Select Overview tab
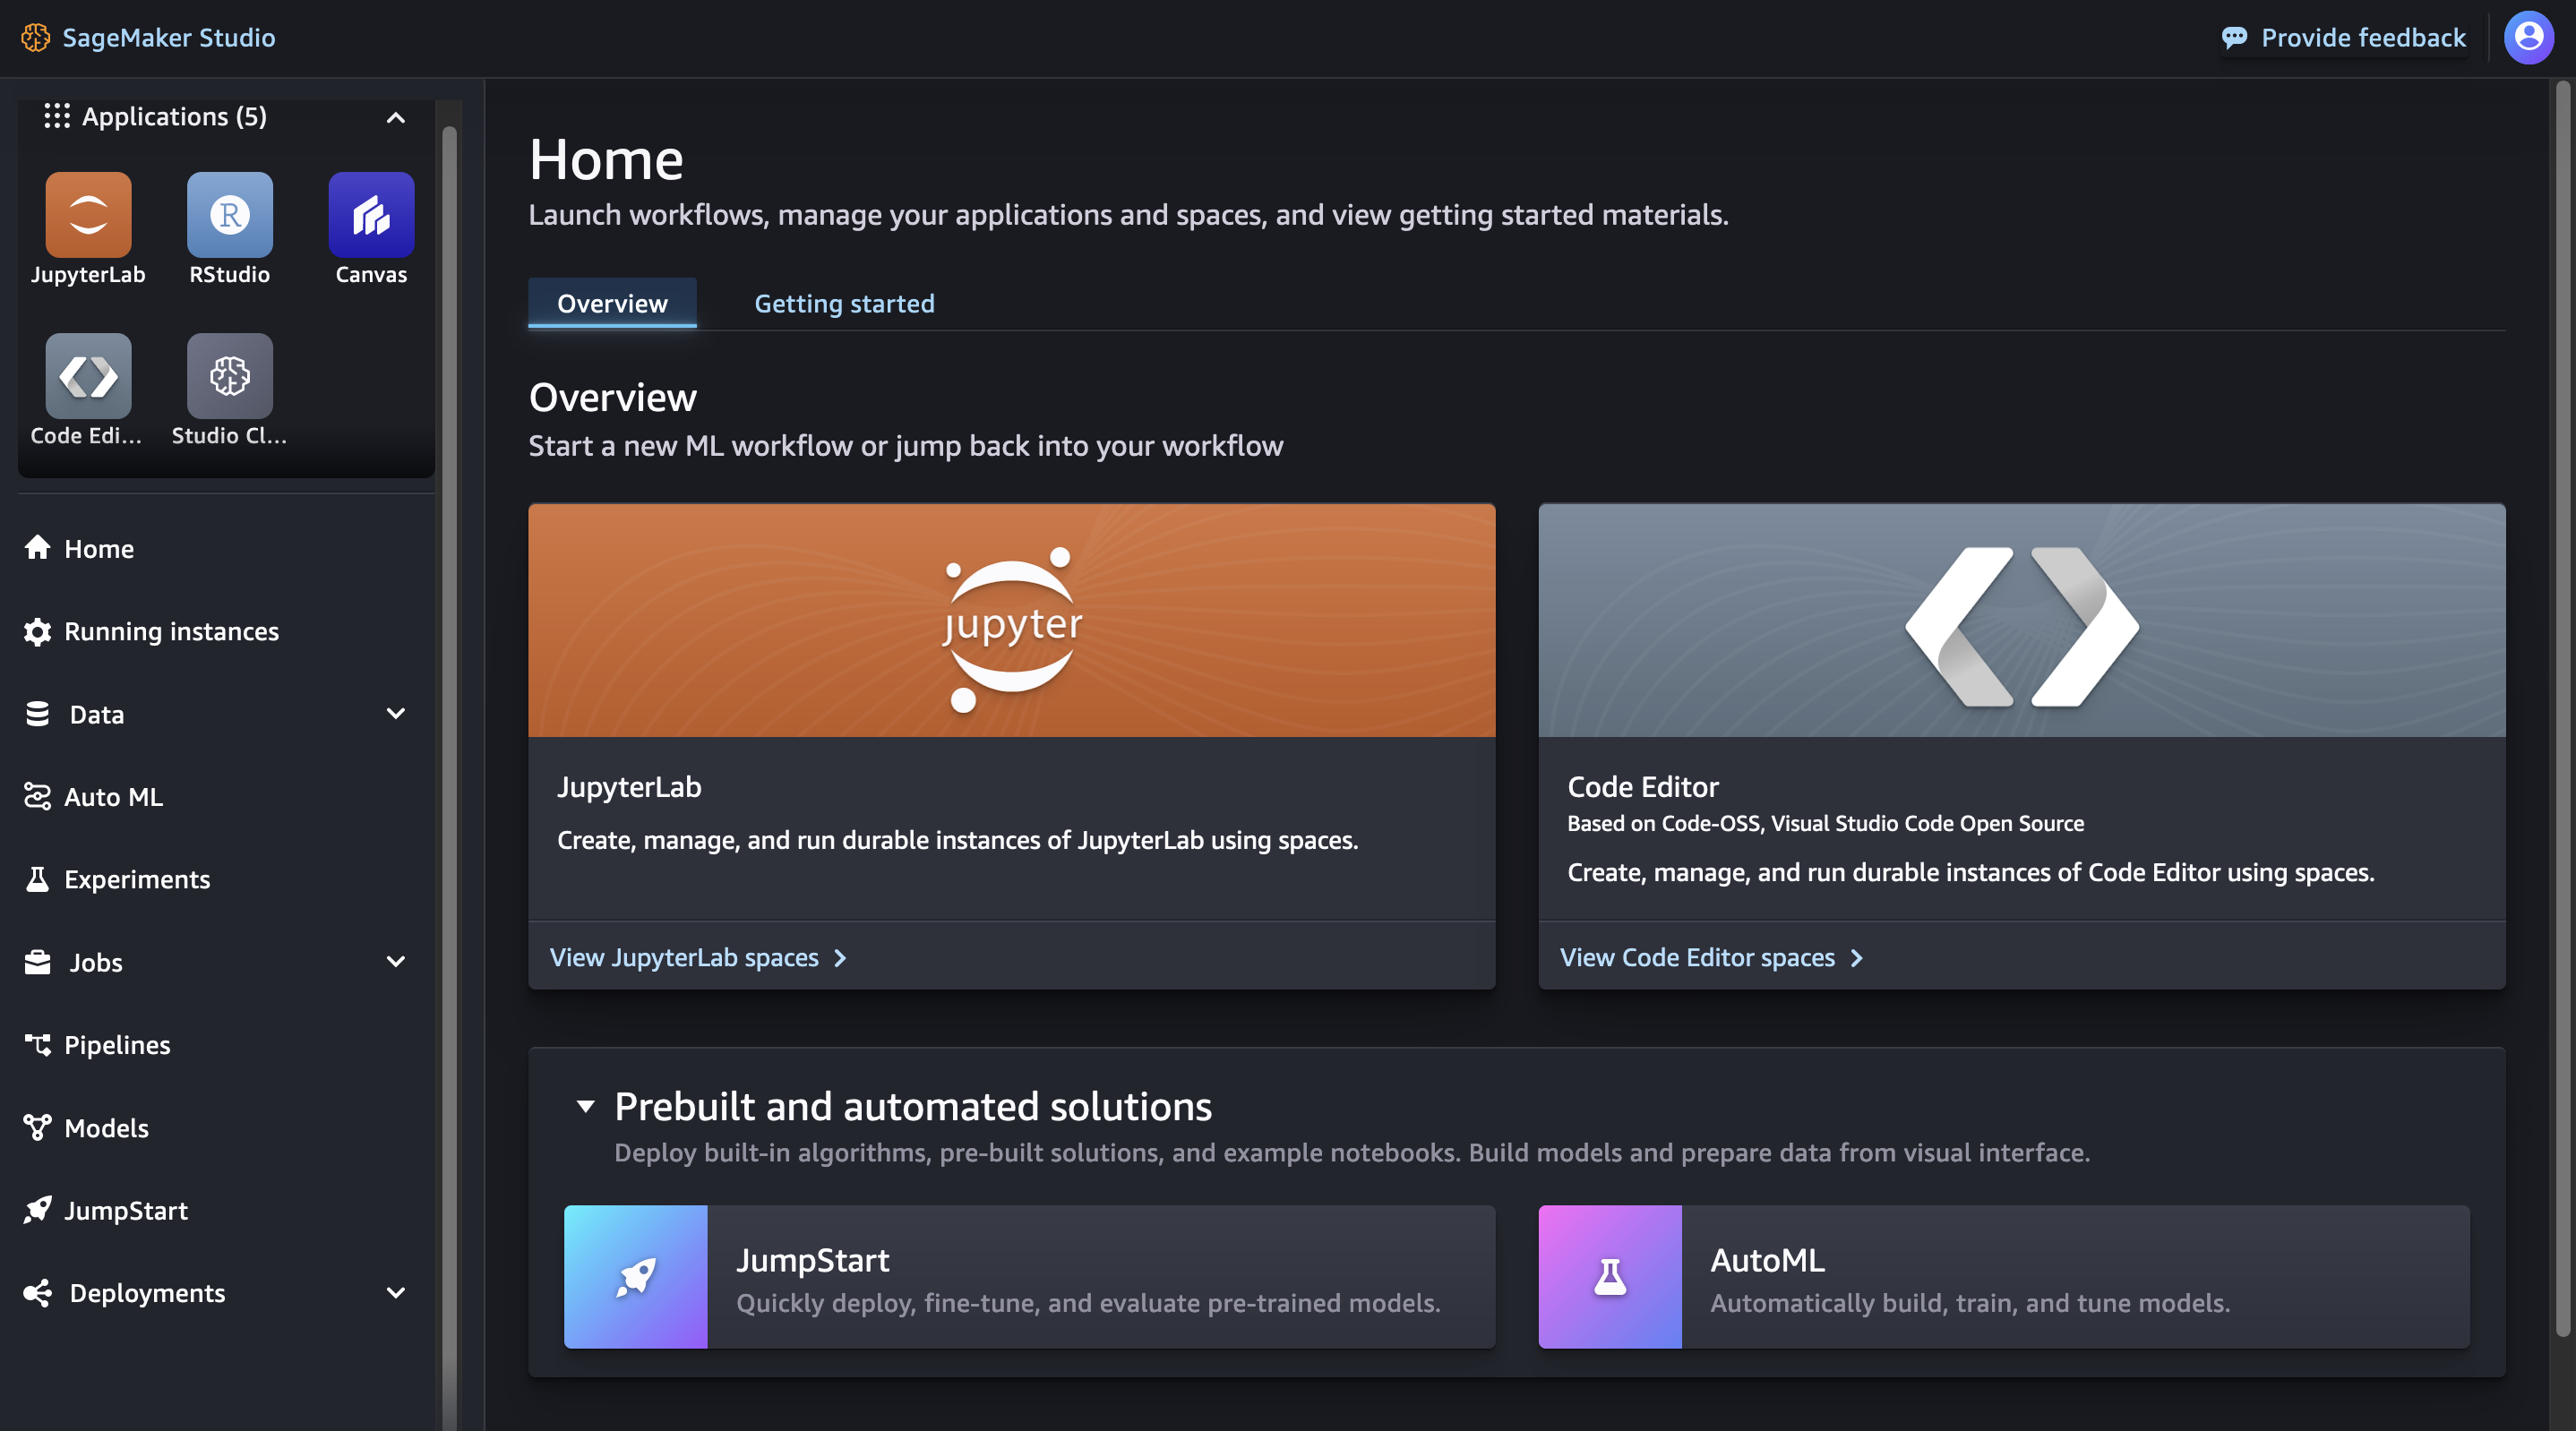2576x1431 pixels. tap(612, 303)
